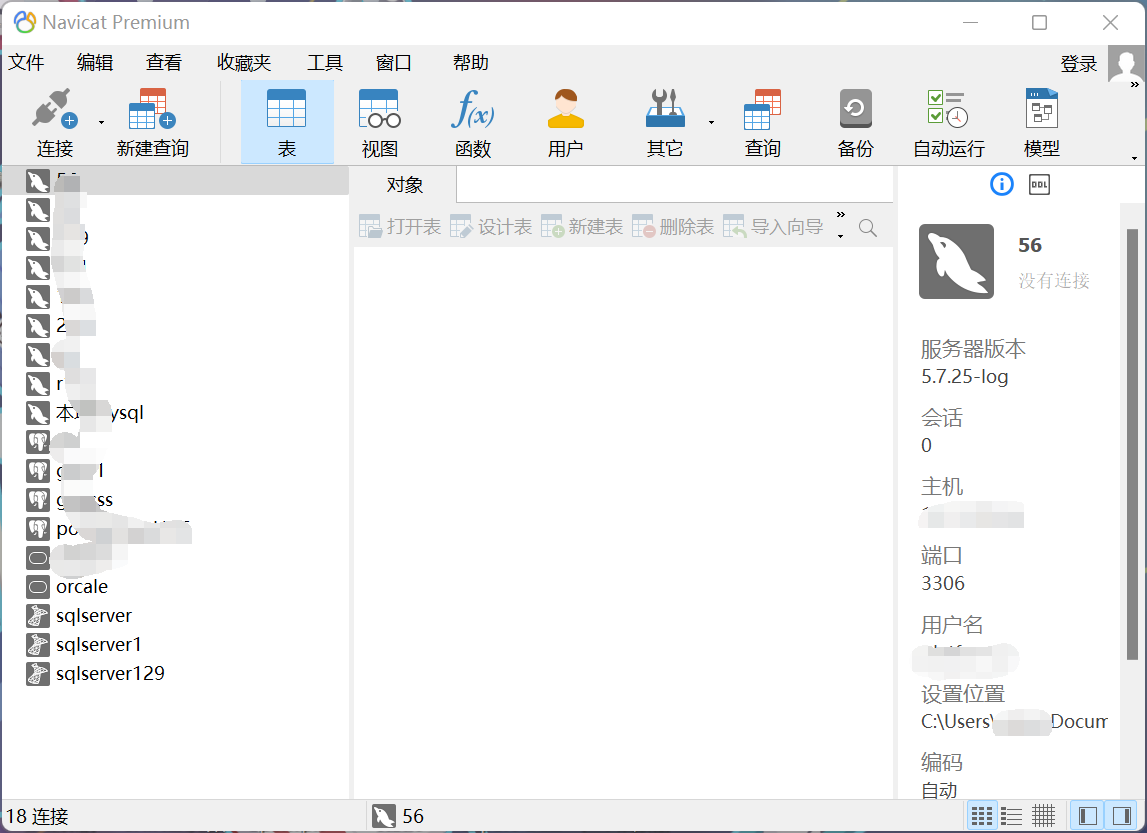
Task: Click the "18 连接" status bar text
Action: click(x=37, y=816)
